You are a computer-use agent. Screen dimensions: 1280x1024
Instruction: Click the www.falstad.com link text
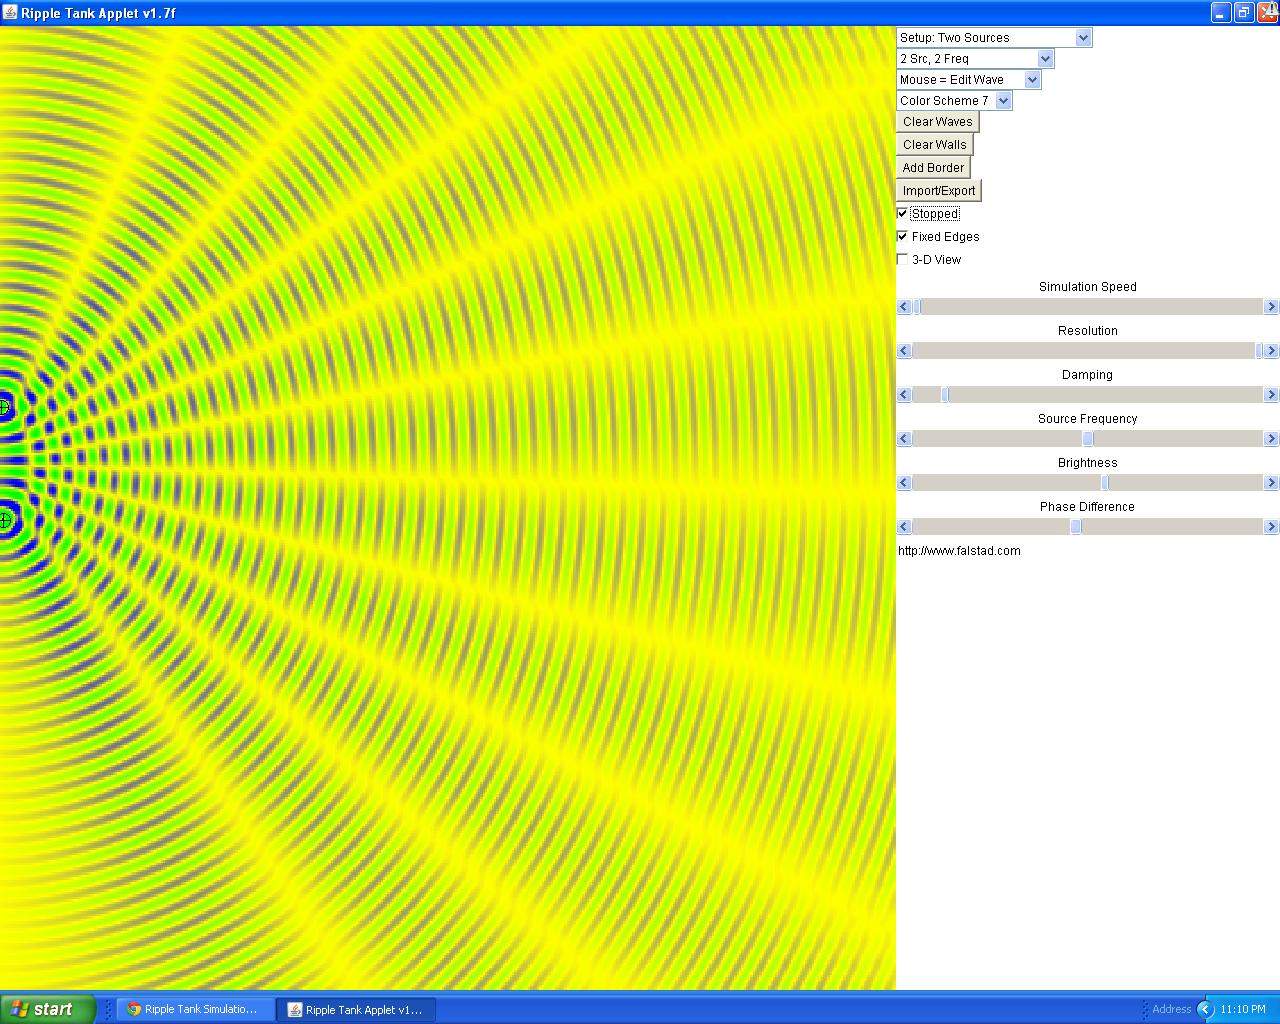point(959,551)
